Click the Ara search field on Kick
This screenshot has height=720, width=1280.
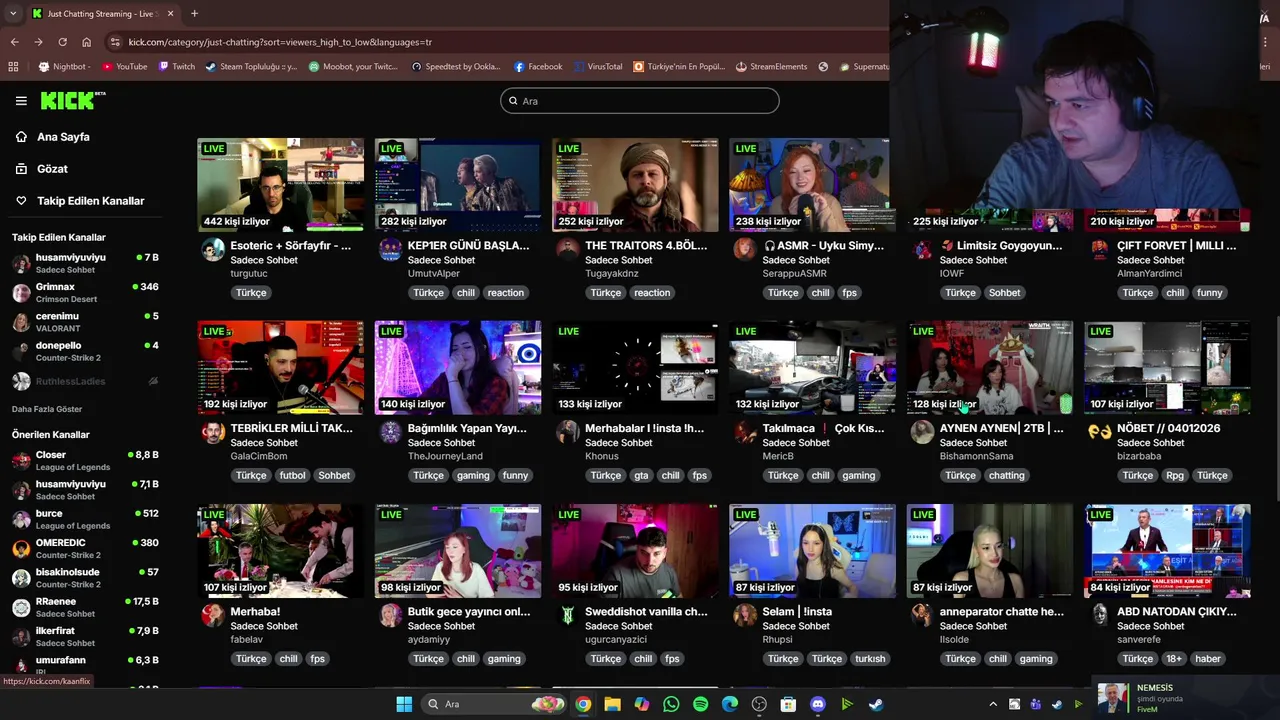pos(640,101)
